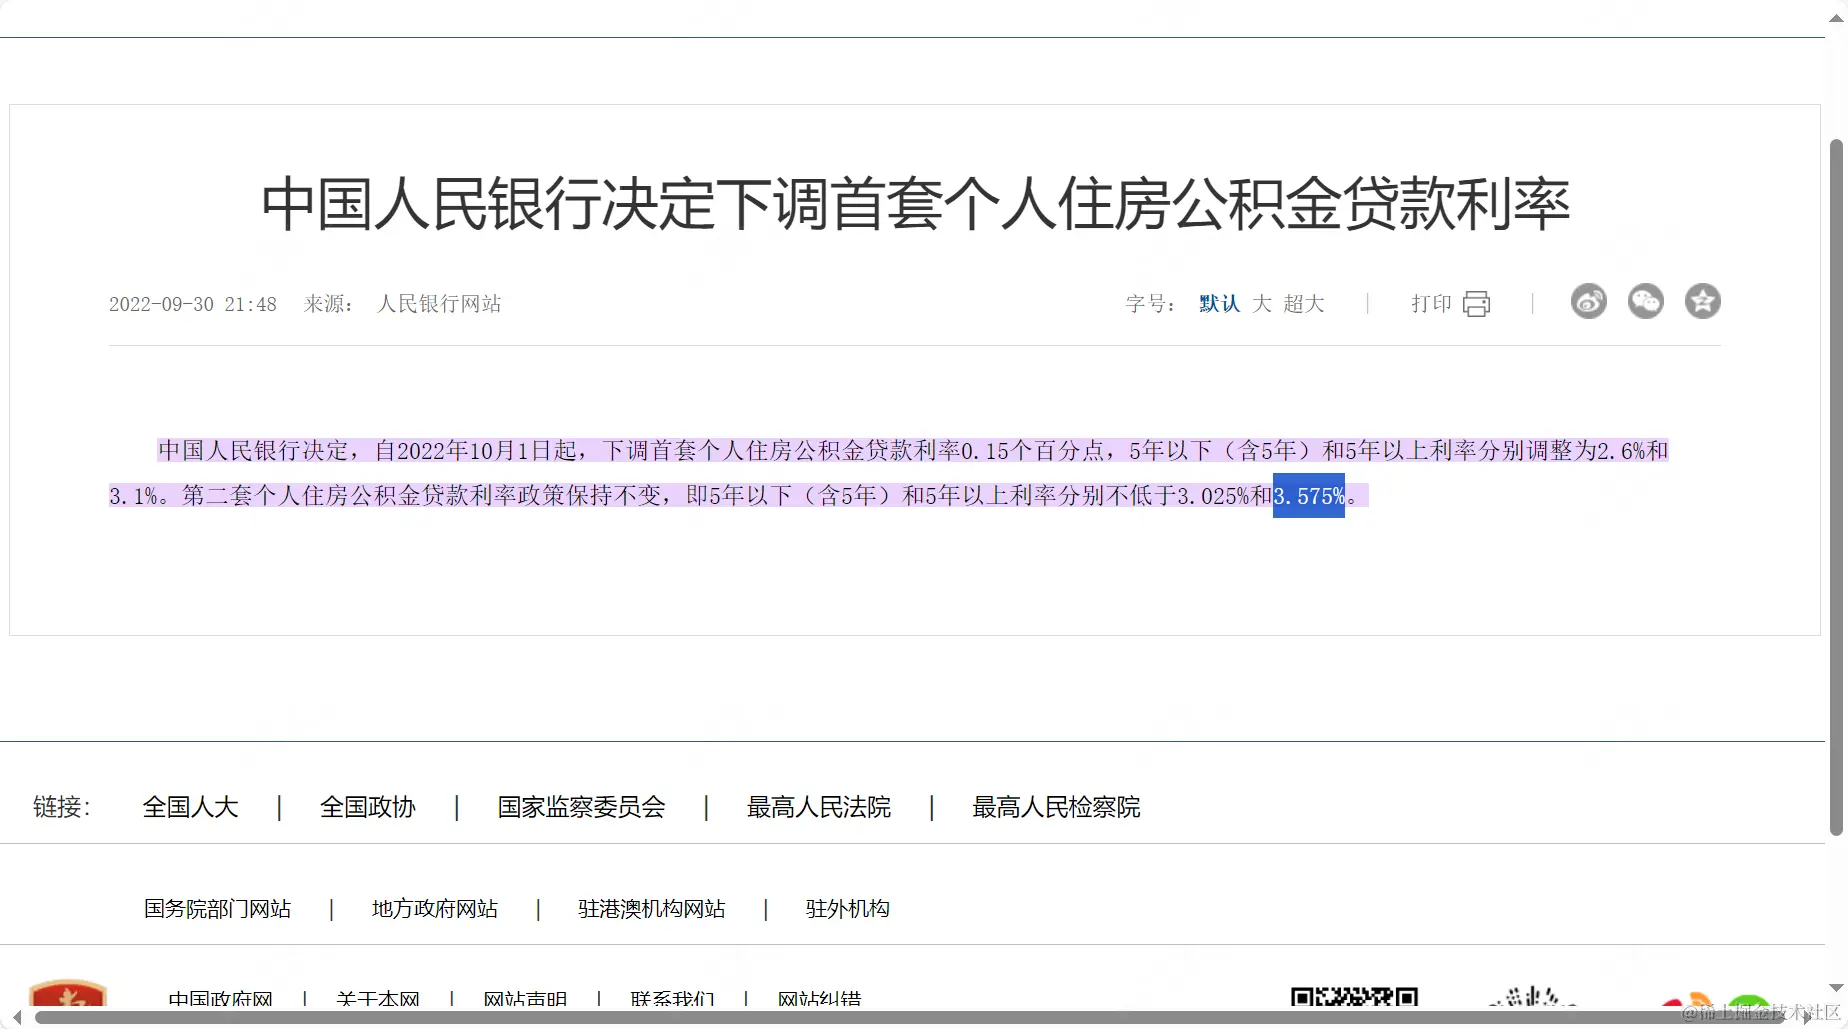Screen dimensions: 1848x1029
Task: Click the selected 3.575% text
Action: tap(1309, 496)
